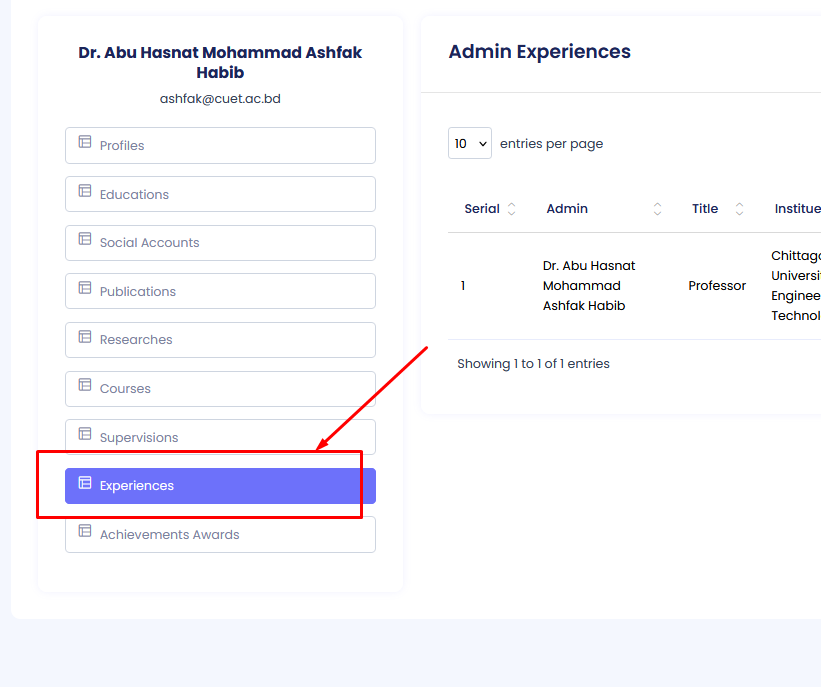The height and width of the screenshot is (687, 821).
Task: Click the Supervisions list icon
Action: point(85,436)
